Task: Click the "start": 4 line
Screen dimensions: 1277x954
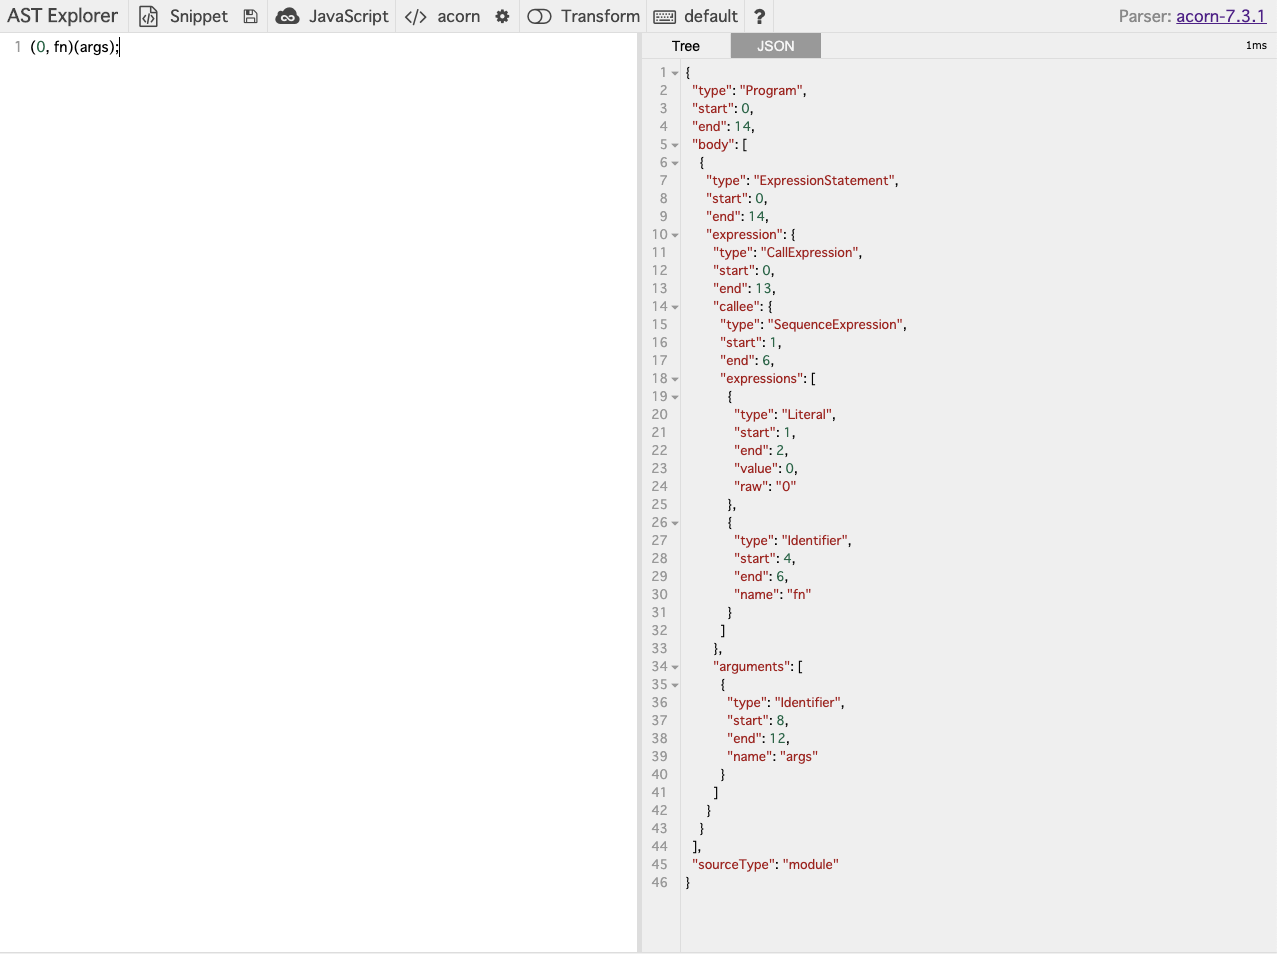Action: [x=765, y=558]
